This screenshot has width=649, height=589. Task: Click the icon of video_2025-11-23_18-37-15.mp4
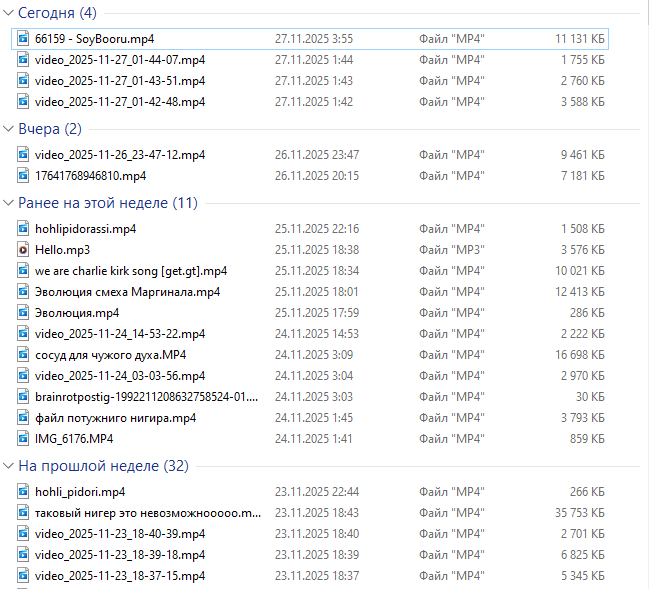click(x=23, y=575)
